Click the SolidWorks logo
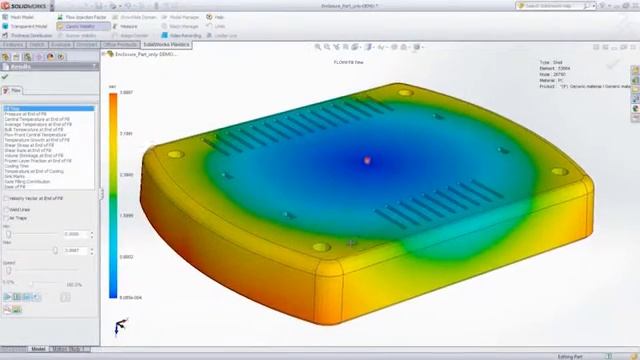 point(24,6)
